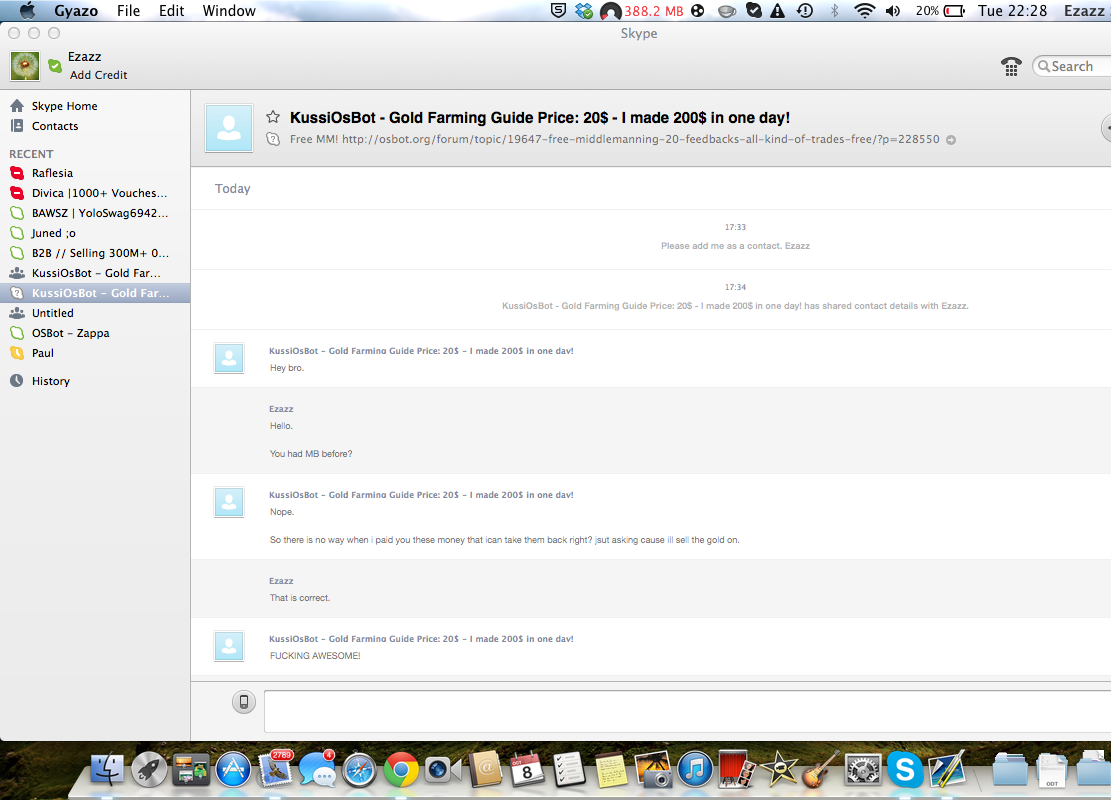Open Skype from the dock
Viewport: 1111px width, 800px height.
tap(905, 769)
